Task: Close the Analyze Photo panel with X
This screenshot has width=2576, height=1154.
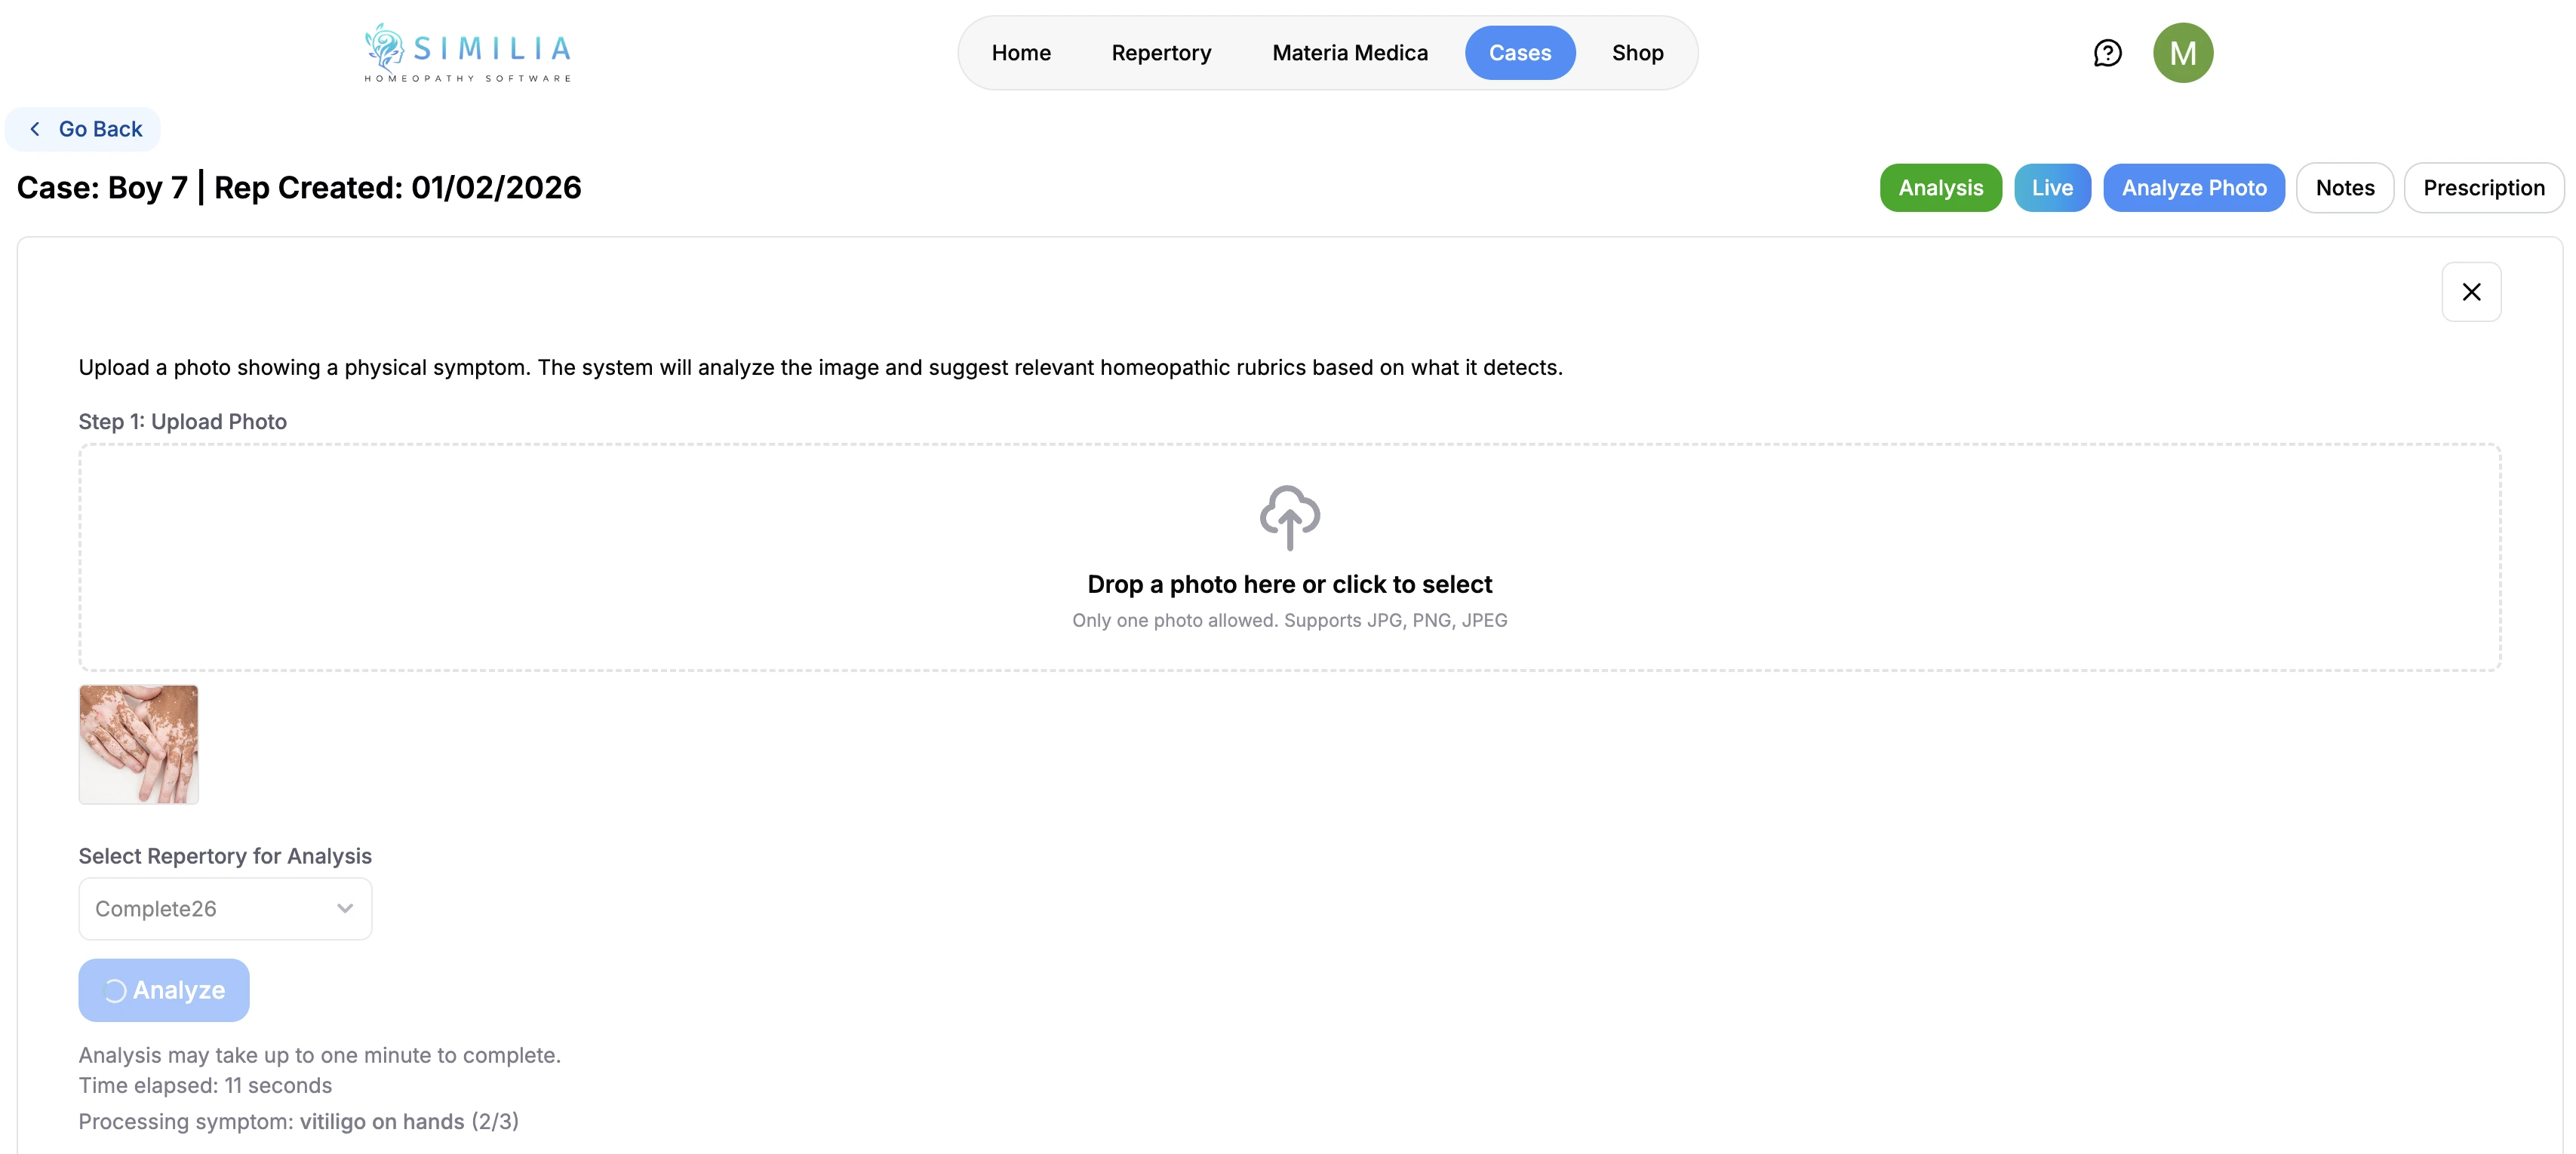Action: tap(2470, 292)
